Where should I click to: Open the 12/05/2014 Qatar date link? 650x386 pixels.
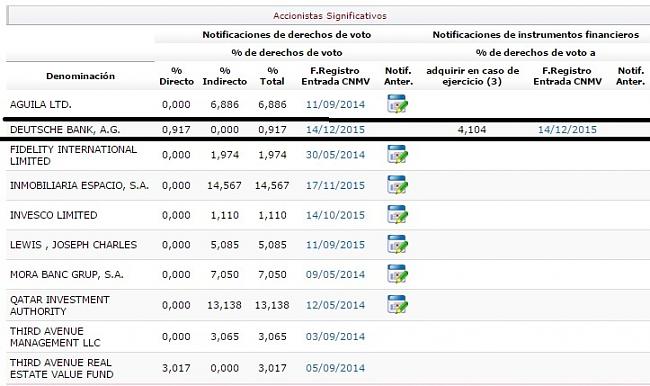click(x=335, y=305)
